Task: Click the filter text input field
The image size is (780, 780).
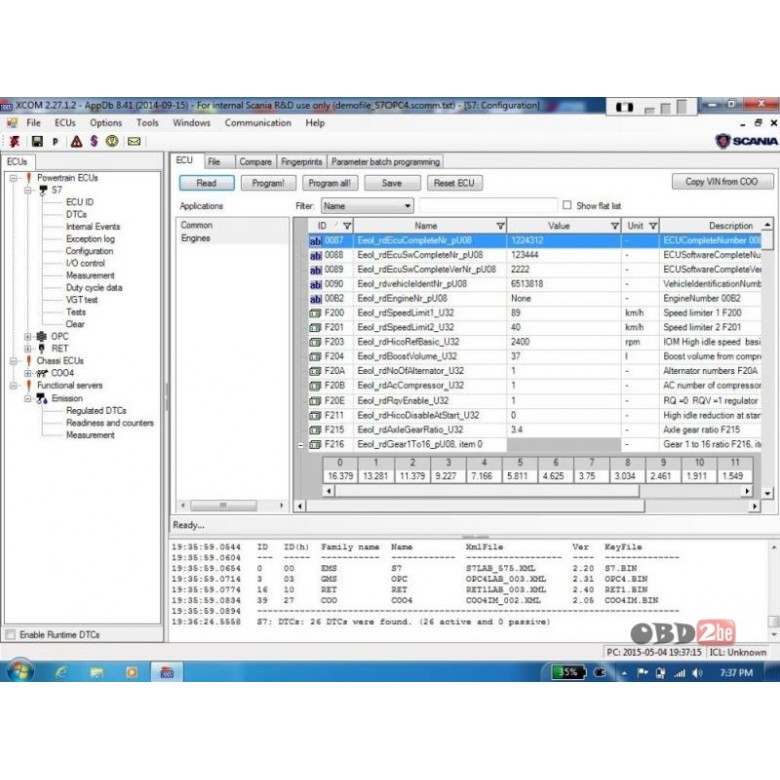Action: [488, 205]
